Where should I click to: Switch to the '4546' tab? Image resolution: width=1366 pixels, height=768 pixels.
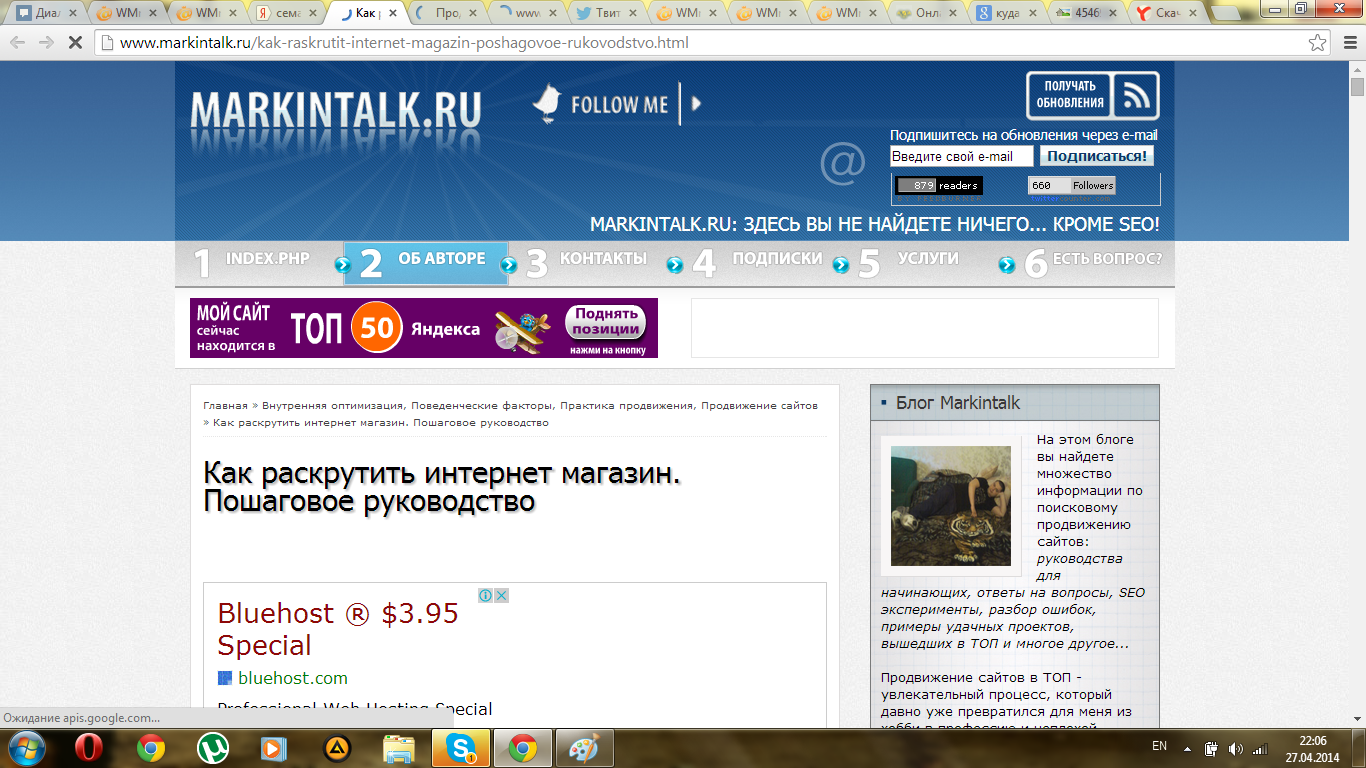pyautogui.click(x=1086, y=13)
